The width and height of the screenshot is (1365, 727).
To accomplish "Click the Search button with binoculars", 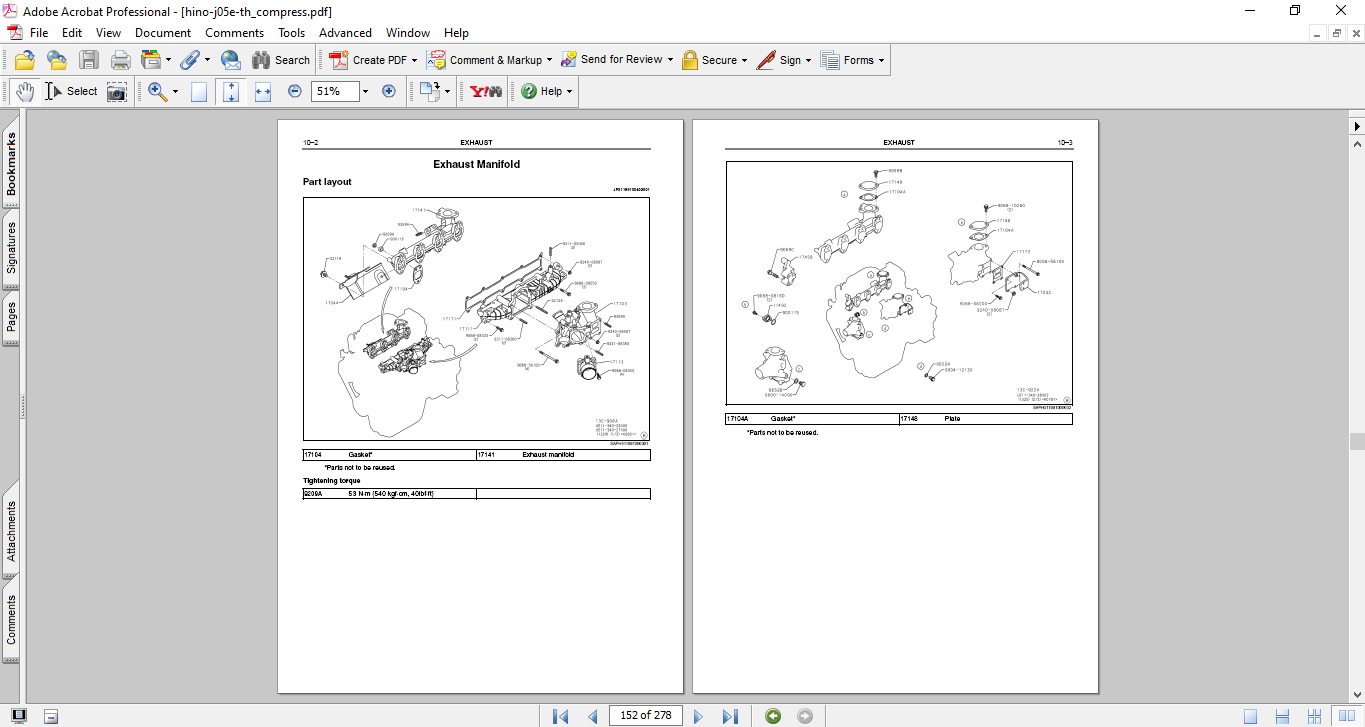I will pyautogui.click(x=281, y=60).
